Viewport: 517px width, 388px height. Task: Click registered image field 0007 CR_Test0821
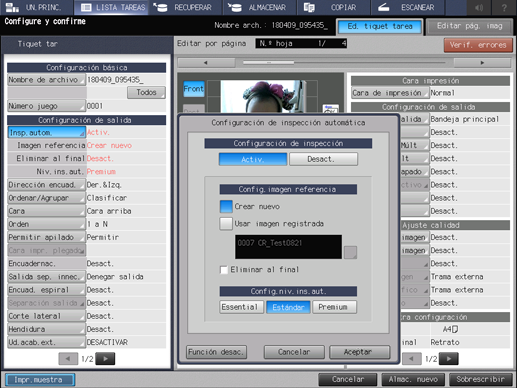[288, 247]
